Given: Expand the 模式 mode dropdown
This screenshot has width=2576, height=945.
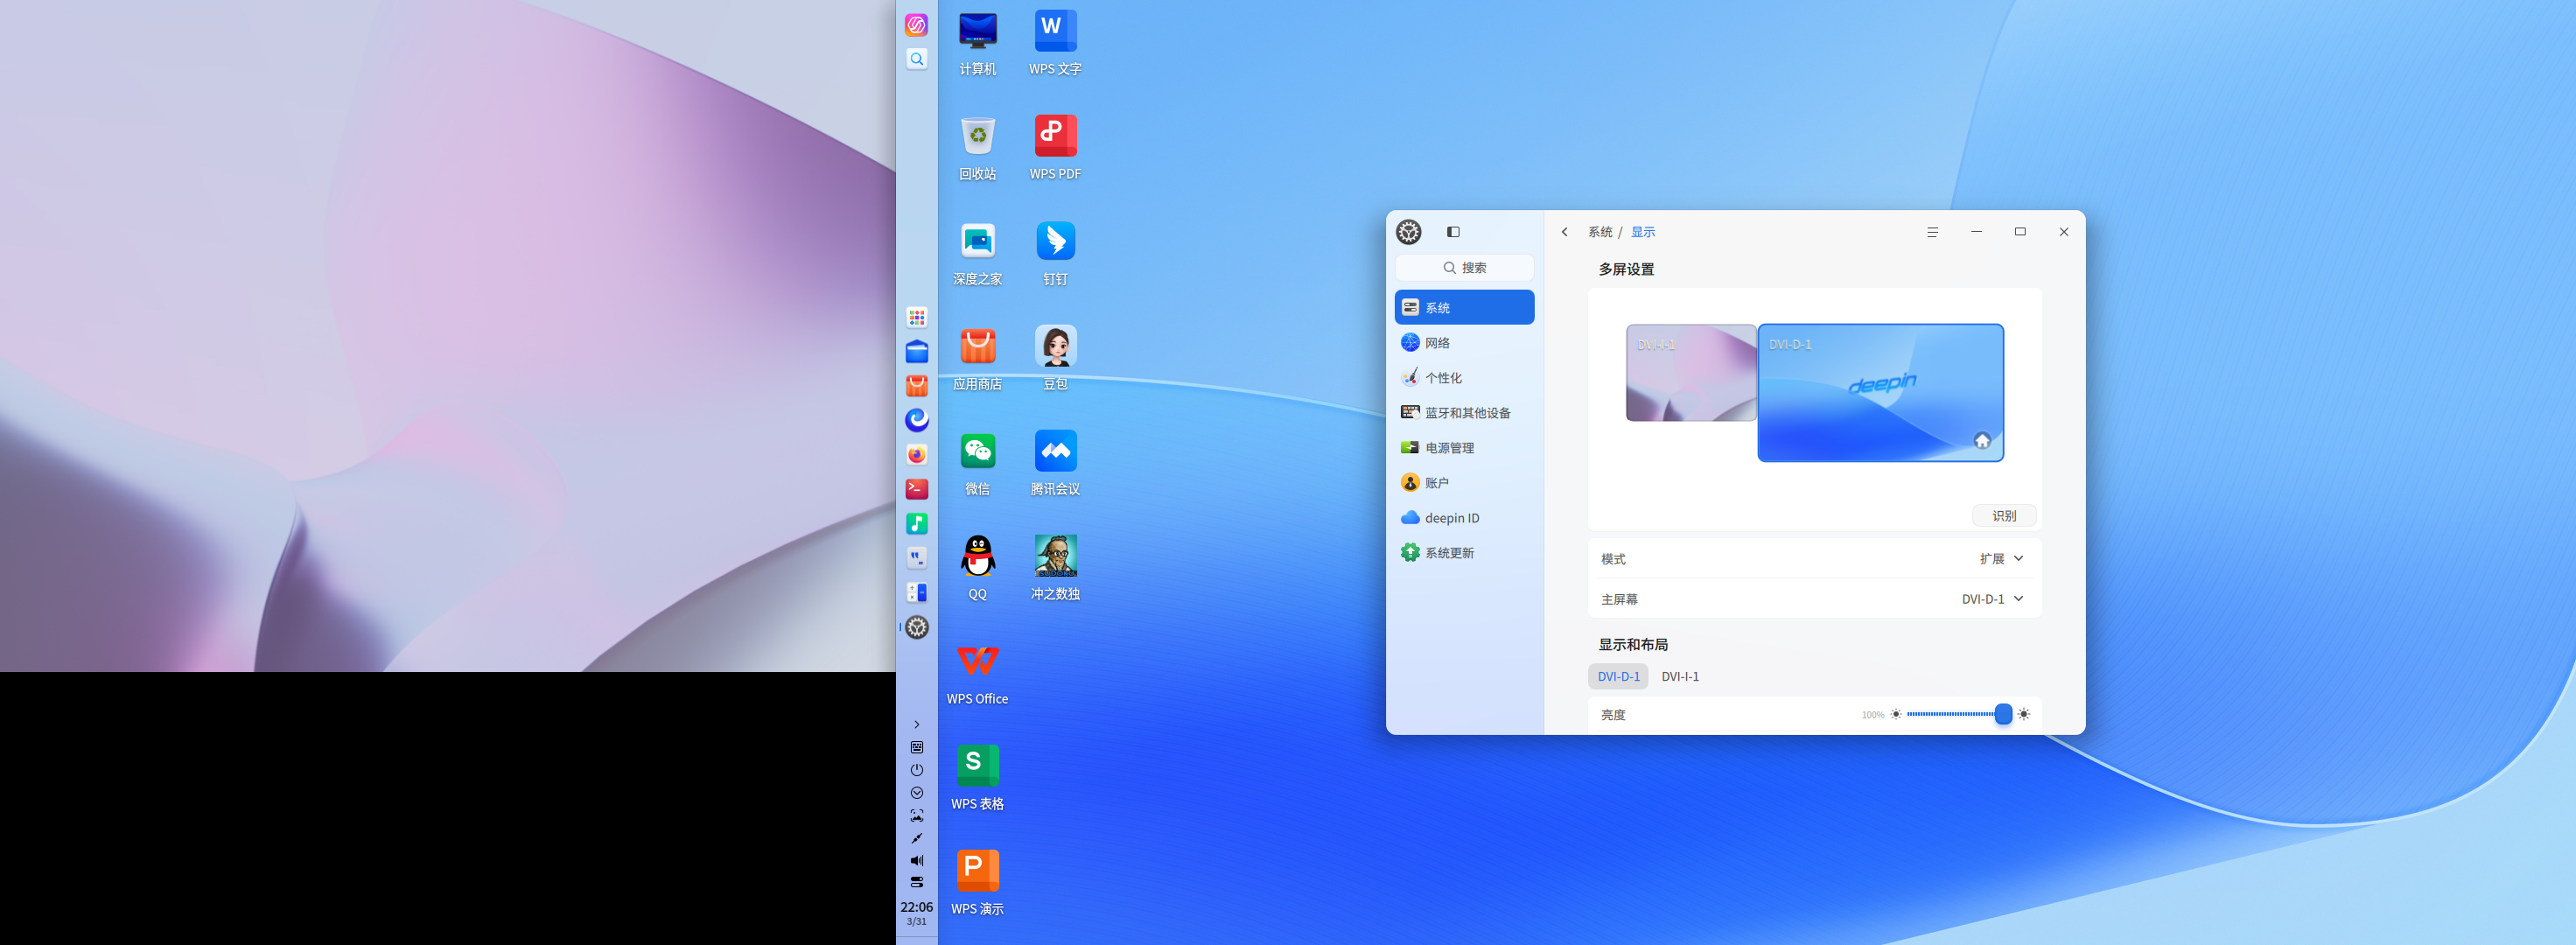Looking at the screenshot, I should click(2001, 559).
